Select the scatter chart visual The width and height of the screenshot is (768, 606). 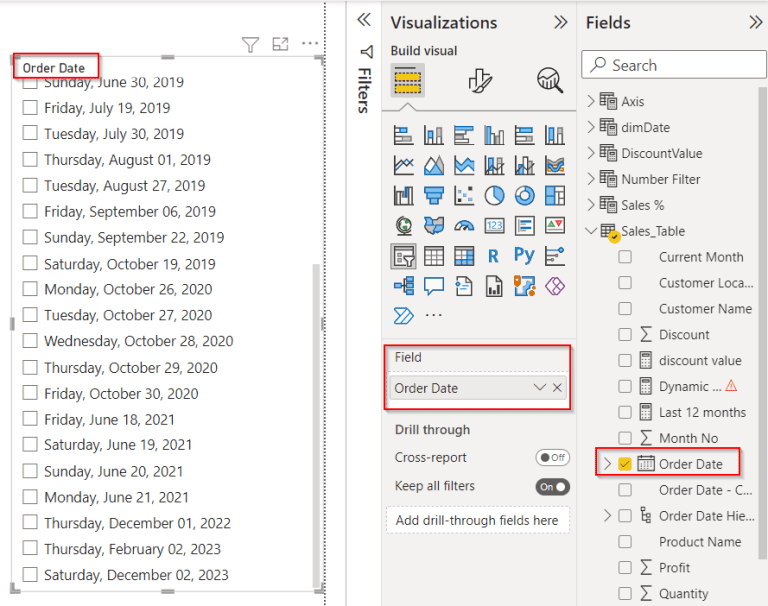tap(464, 196)
